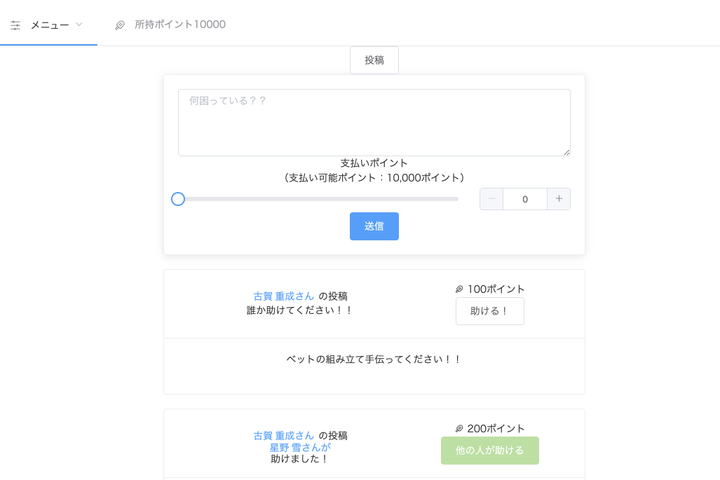Open 古賀 重成さん link in first post

283,296
